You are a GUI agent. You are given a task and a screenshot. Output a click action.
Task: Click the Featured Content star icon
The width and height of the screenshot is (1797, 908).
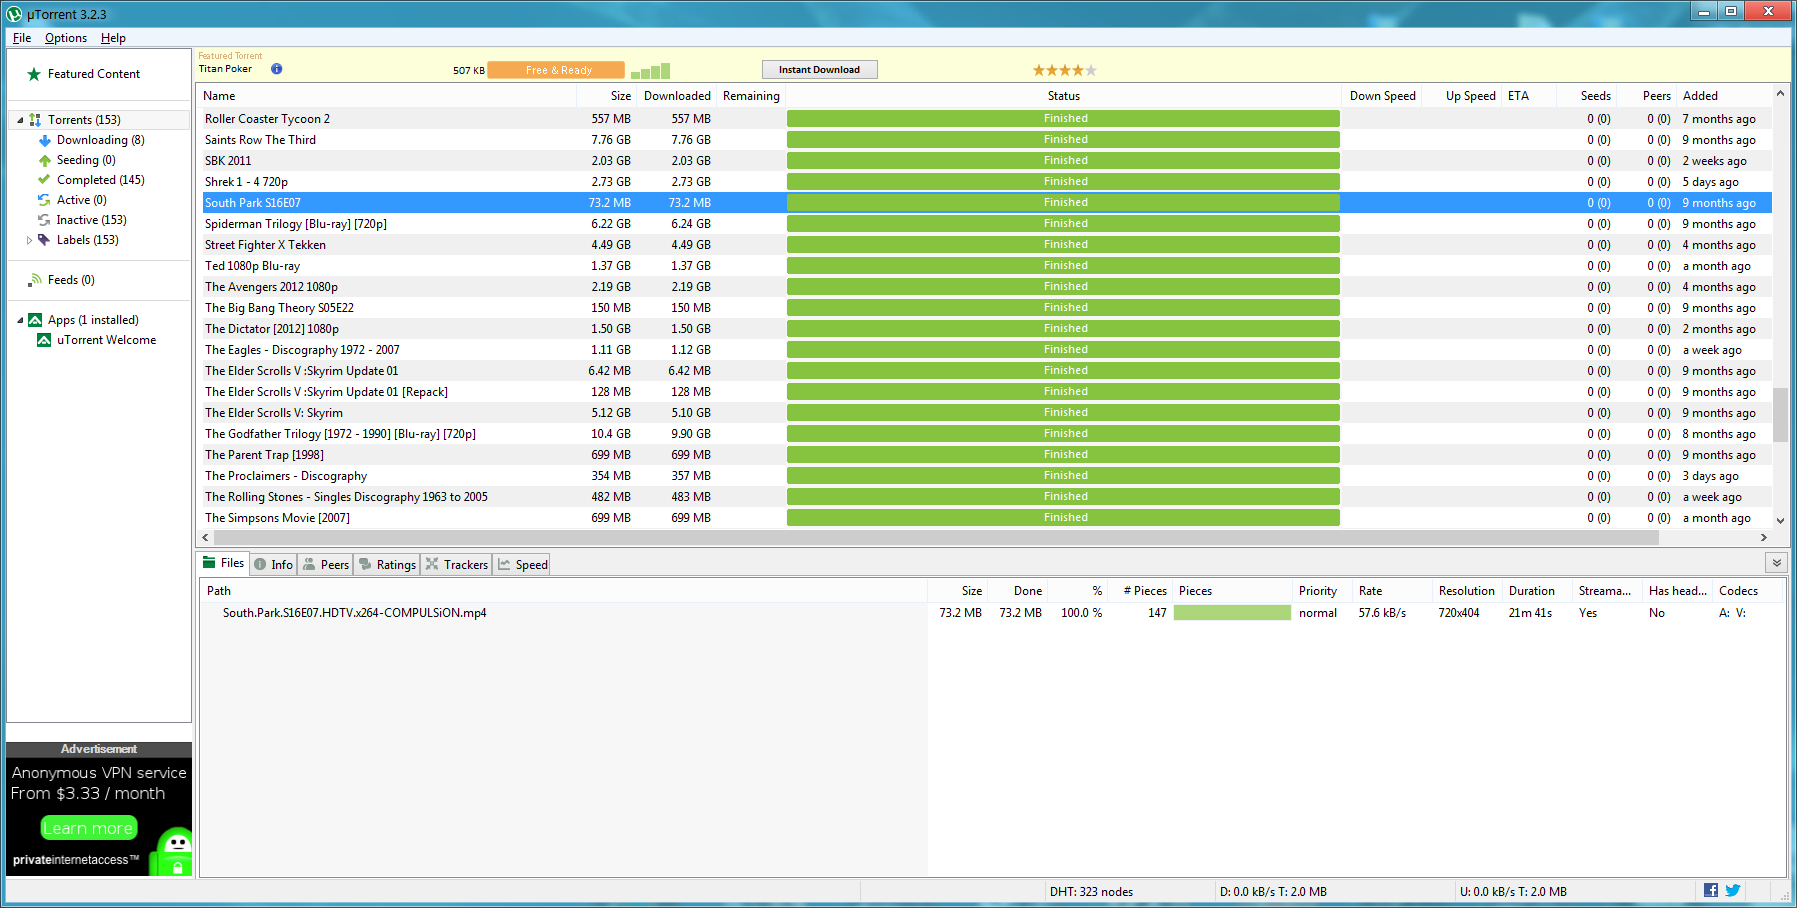pos(34,74)
